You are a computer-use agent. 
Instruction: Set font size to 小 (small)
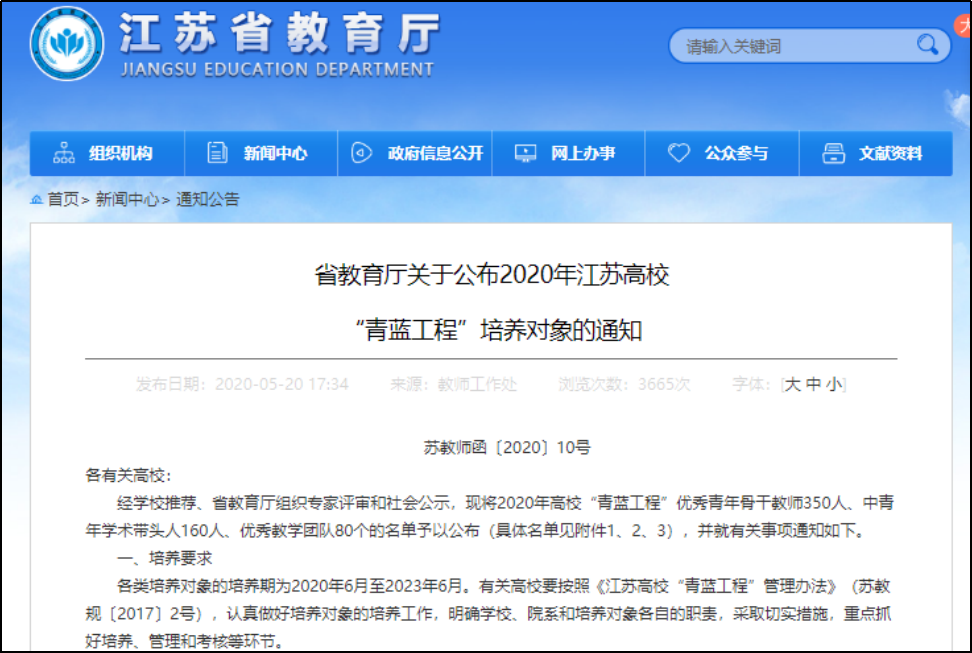(834, 384)
